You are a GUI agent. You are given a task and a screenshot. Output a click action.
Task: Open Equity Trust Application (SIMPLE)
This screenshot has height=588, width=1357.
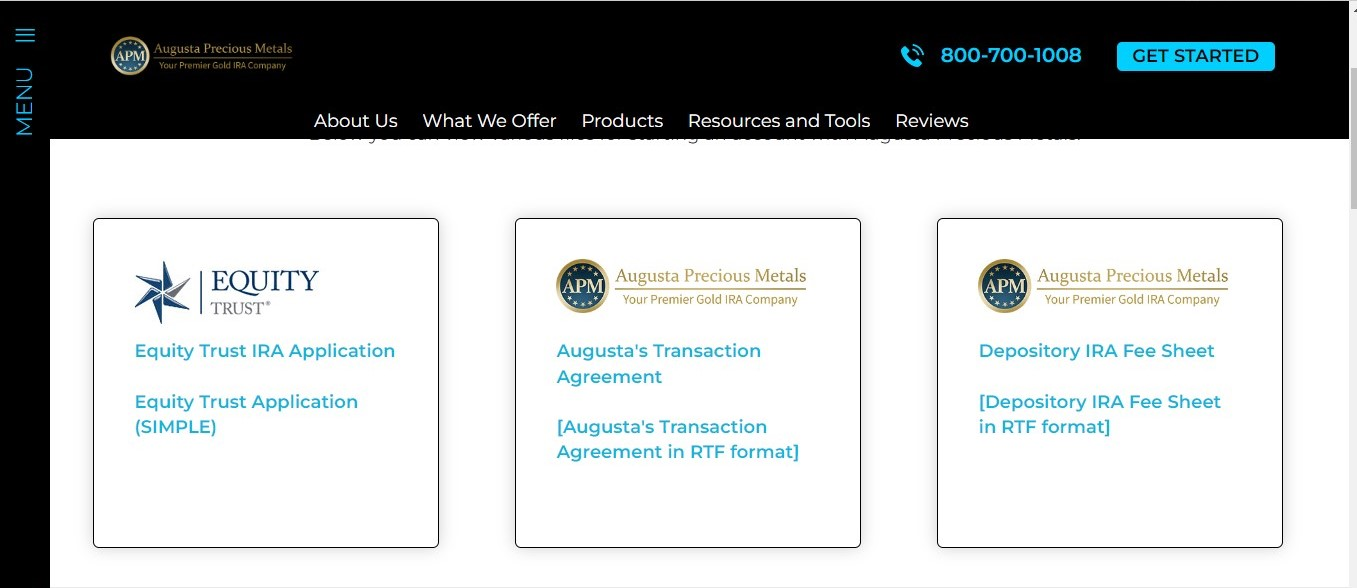click(x=246, y=413)
